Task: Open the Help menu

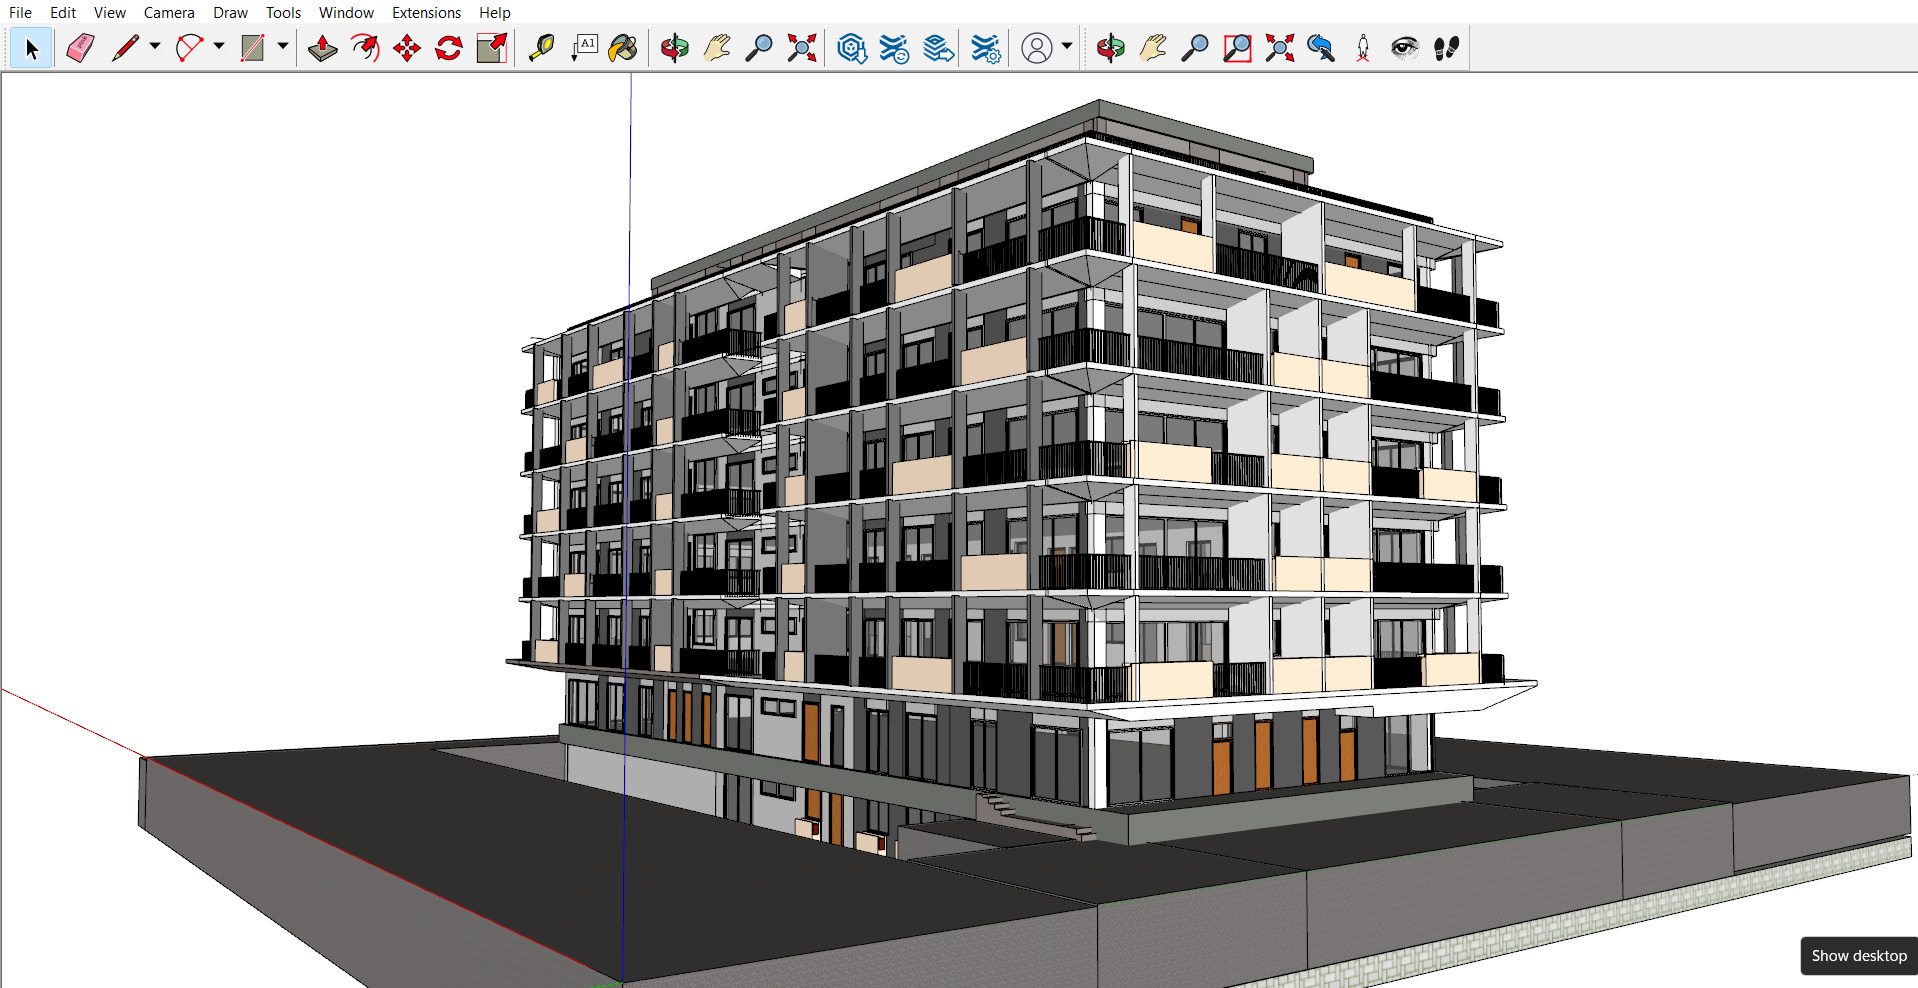Action: [494, 13]
